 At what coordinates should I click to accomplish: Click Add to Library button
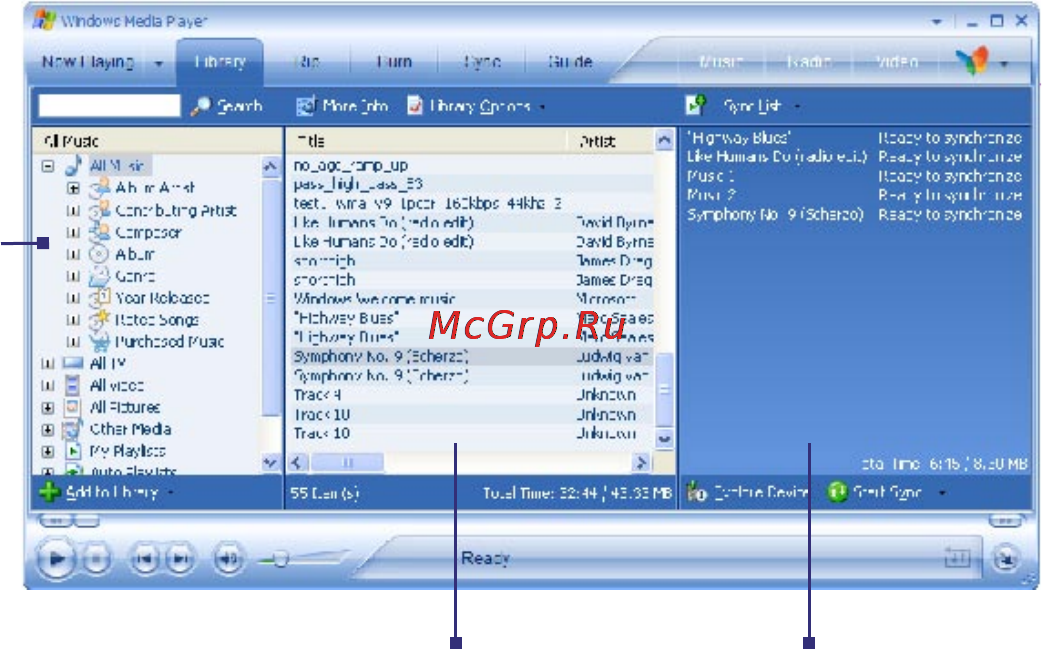click(x=106, y=492)
